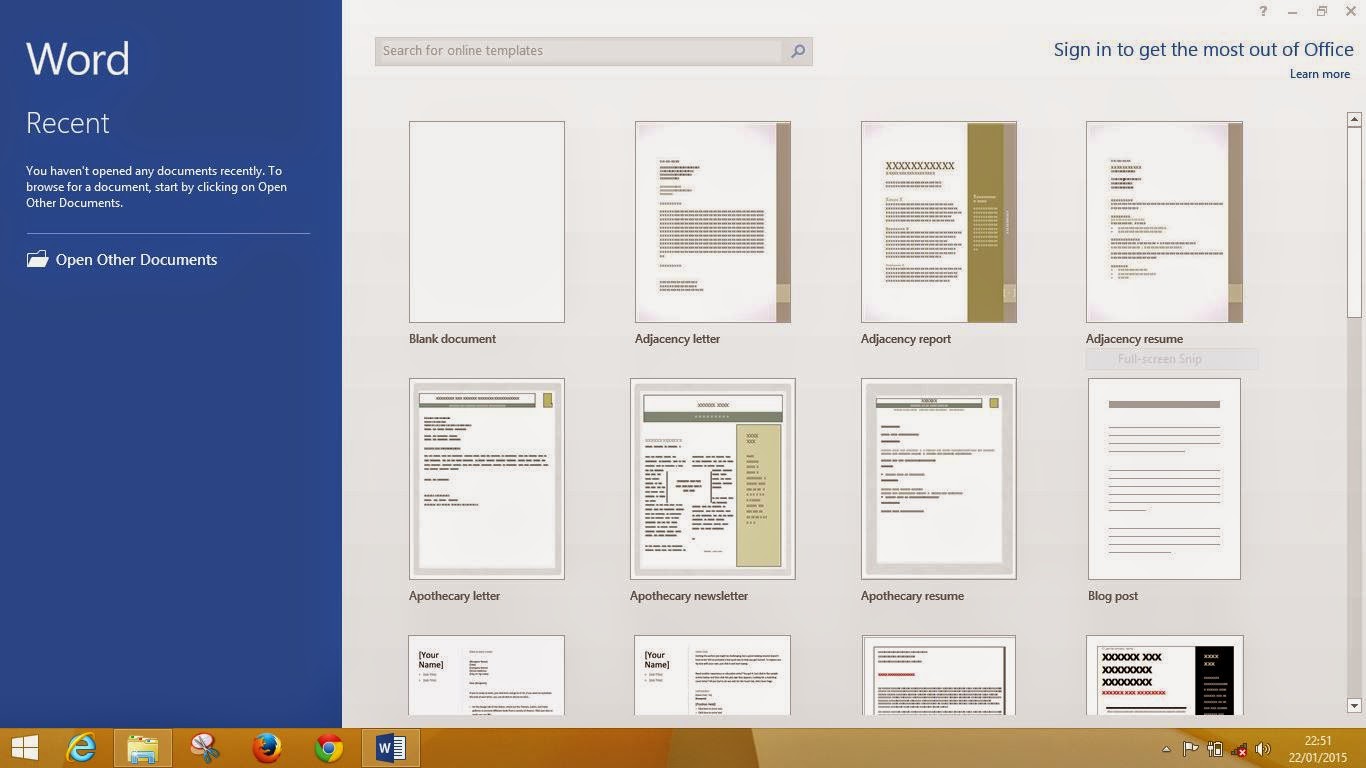1366x768 pixels.
Task: Click the folder icon beside Open Other Documents
Action: [37, 259]
